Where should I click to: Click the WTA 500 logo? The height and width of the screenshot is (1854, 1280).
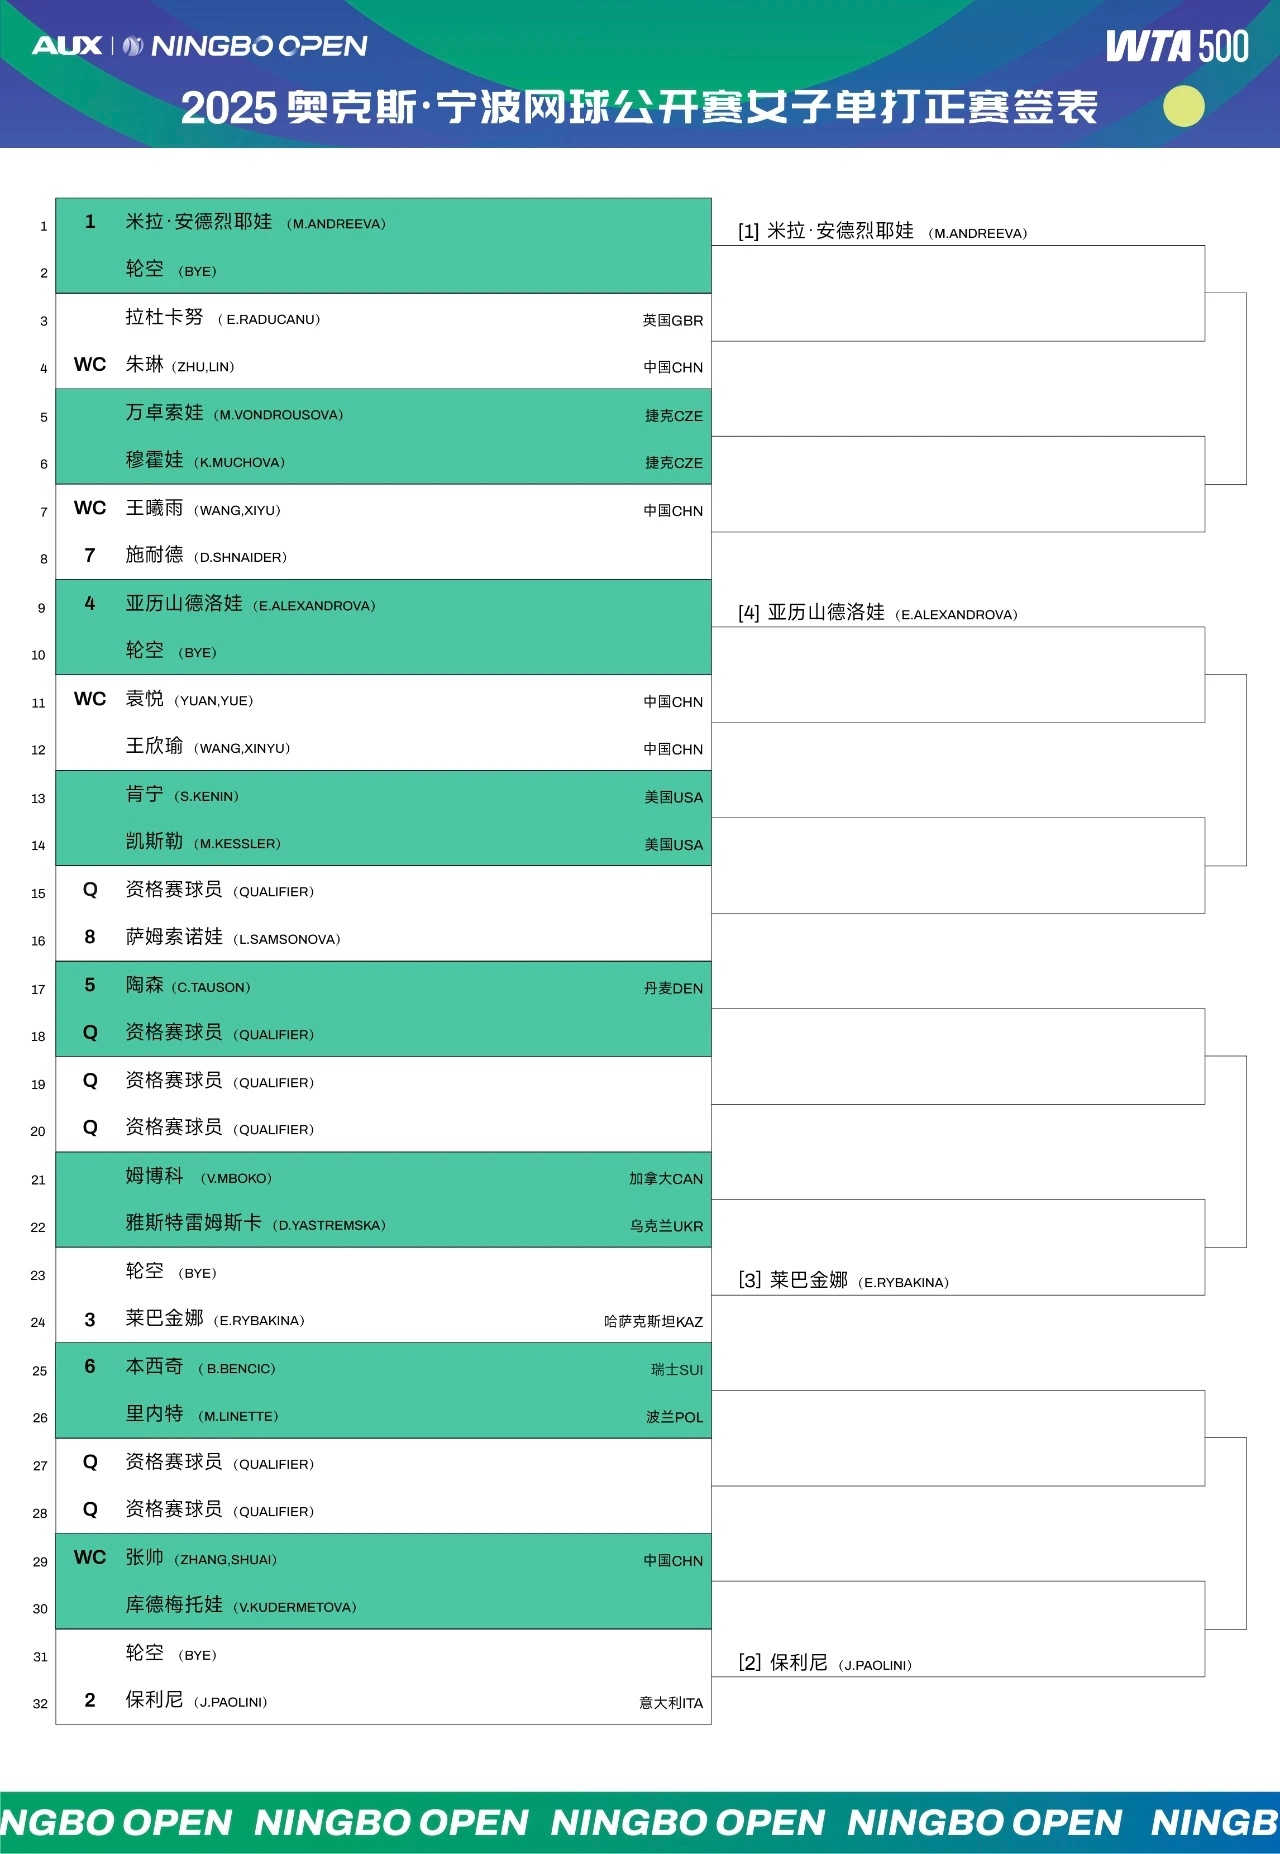(x=1177, y=46)
